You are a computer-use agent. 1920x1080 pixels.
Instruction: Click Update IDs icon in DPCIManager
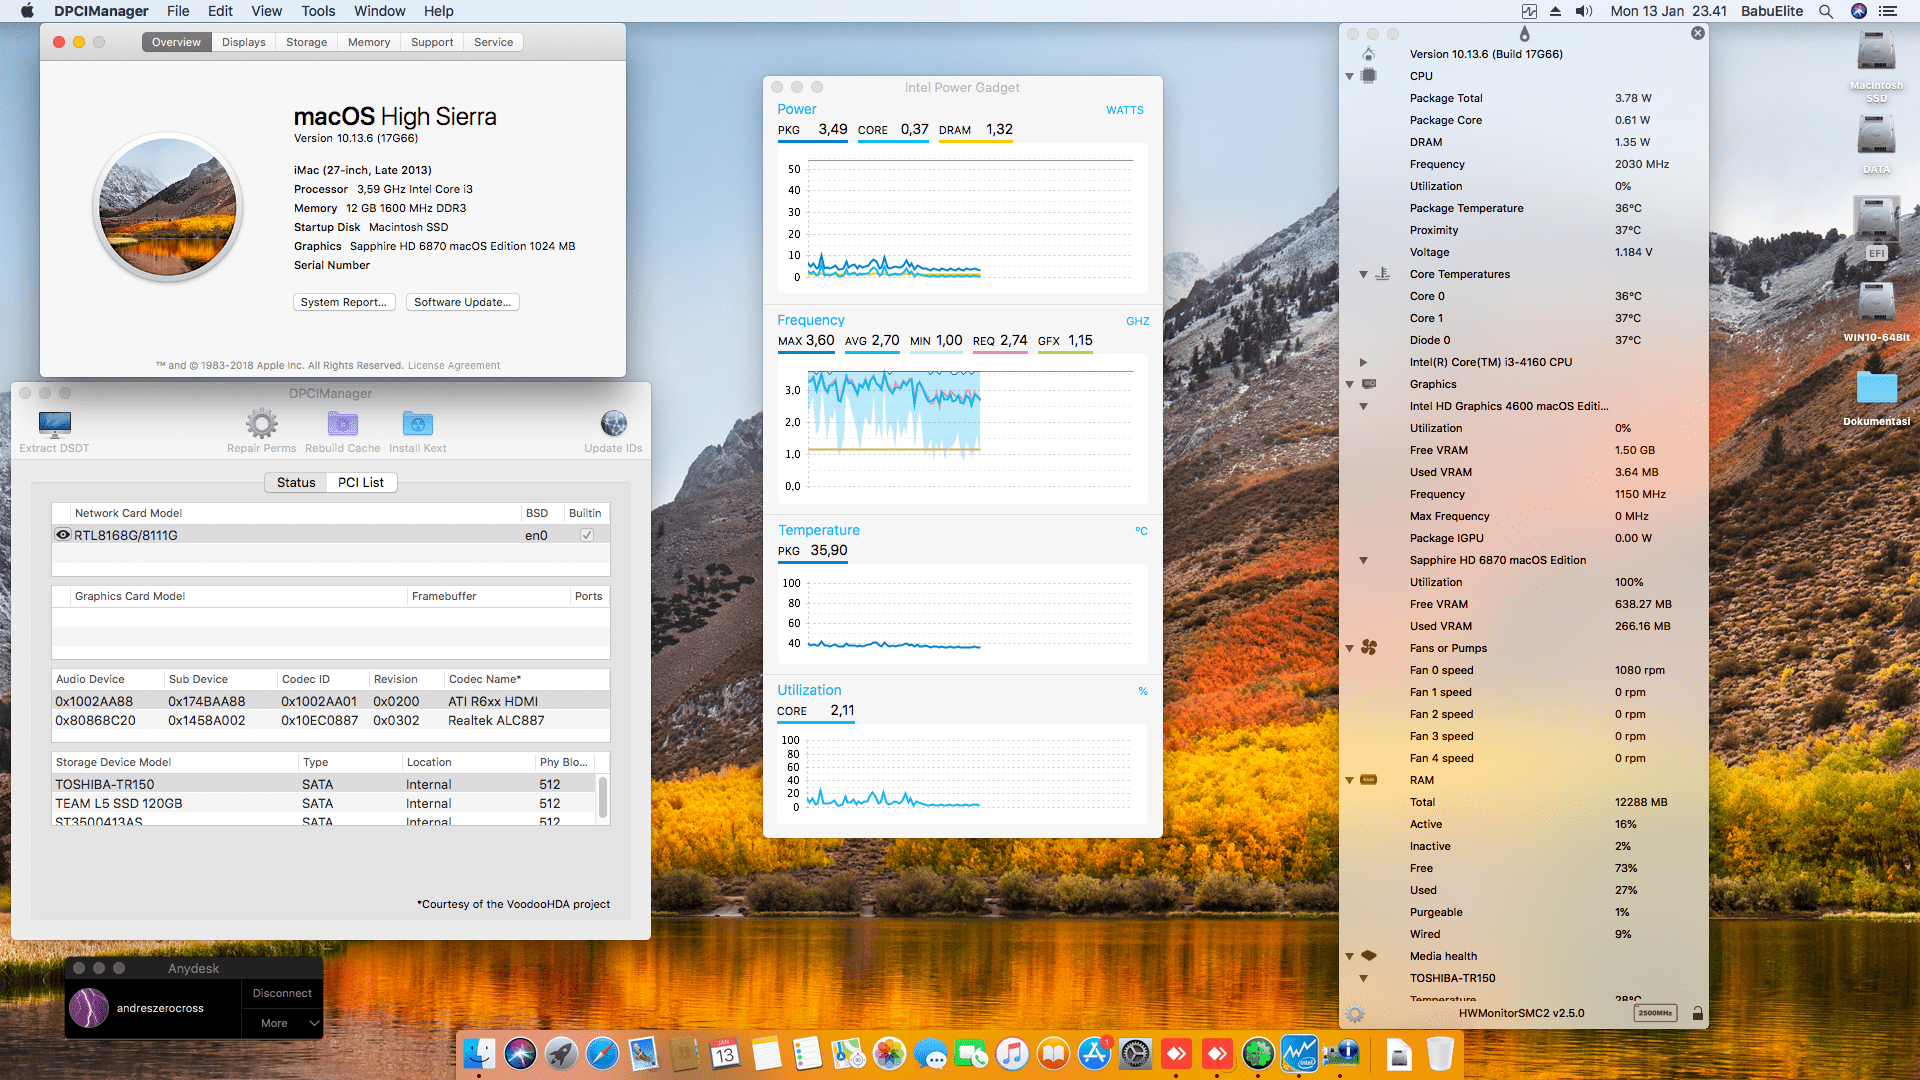pyautogui.click(x=613, y=425)
